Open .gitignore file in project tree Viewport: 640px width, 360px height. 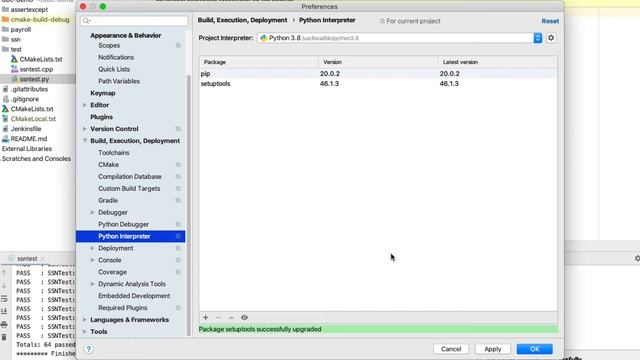coord(25,99)
